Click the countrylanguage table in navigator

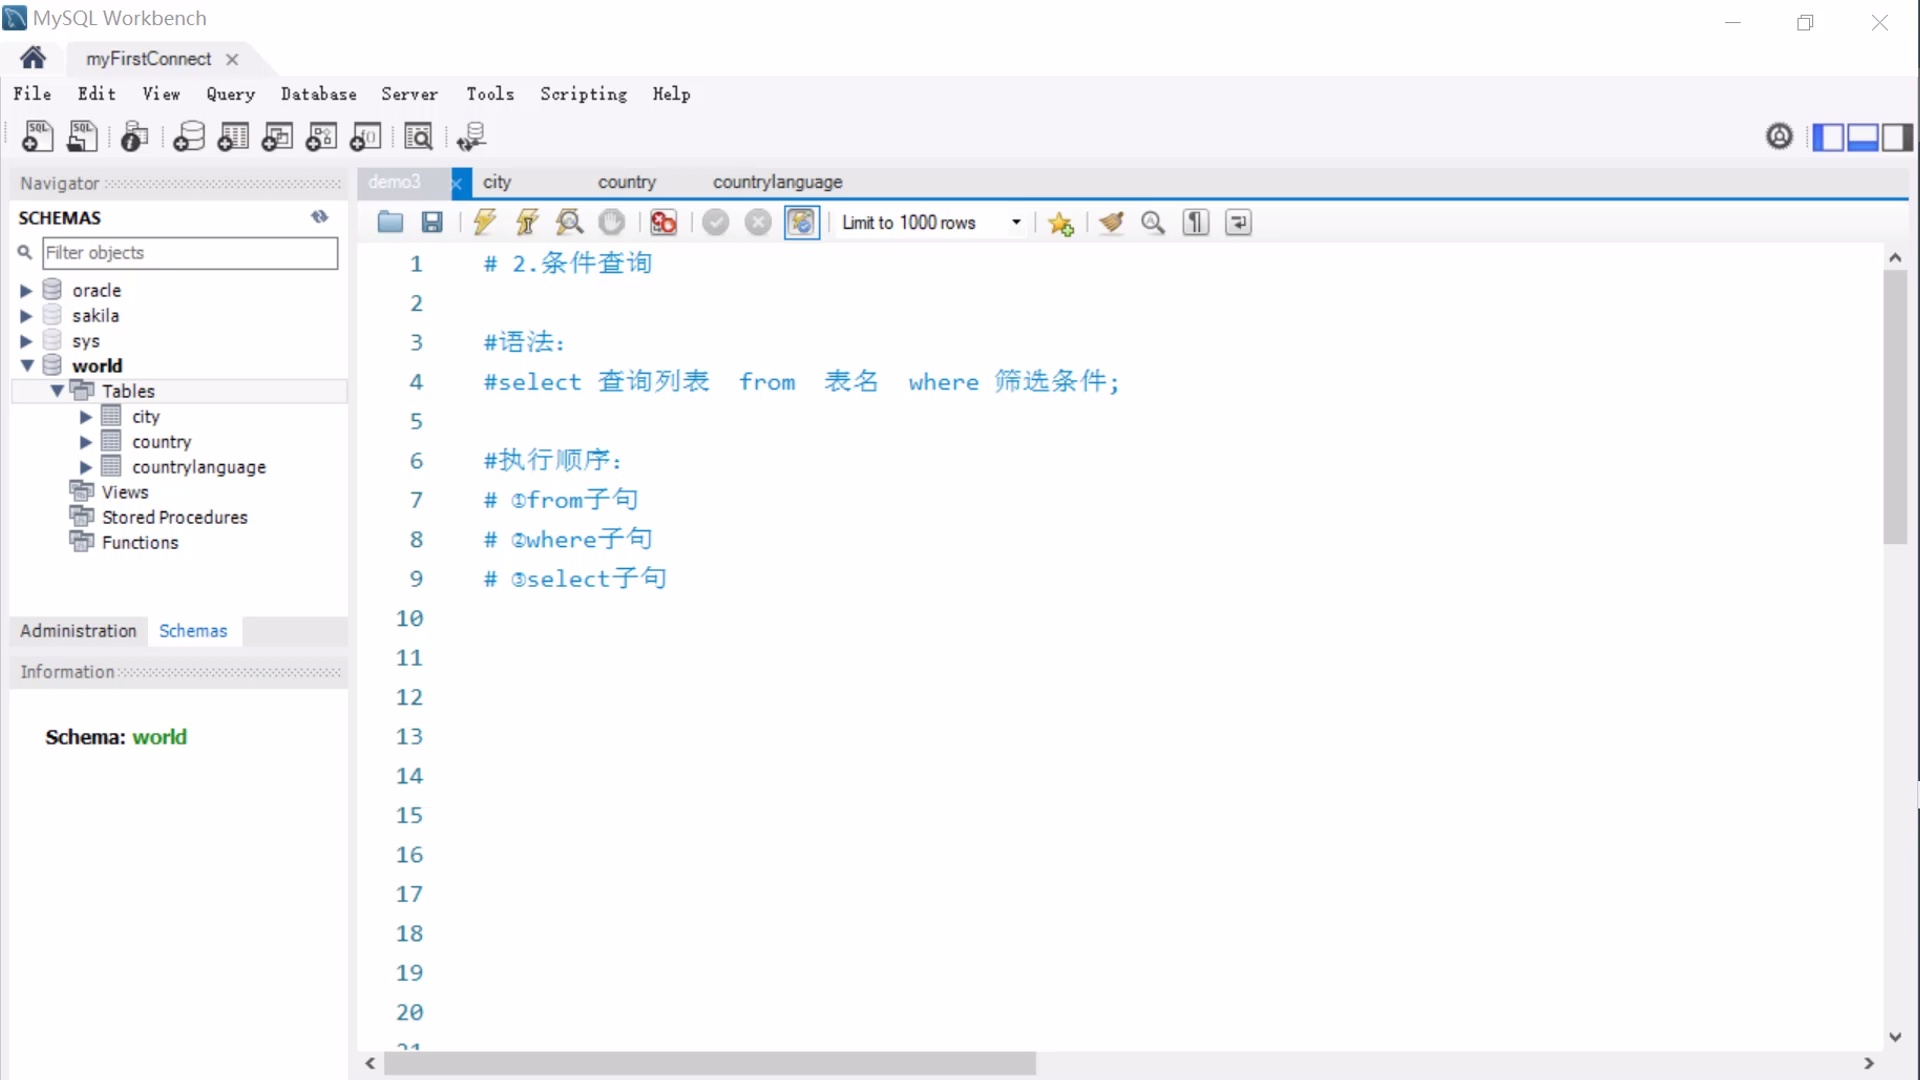click(199, 466)
